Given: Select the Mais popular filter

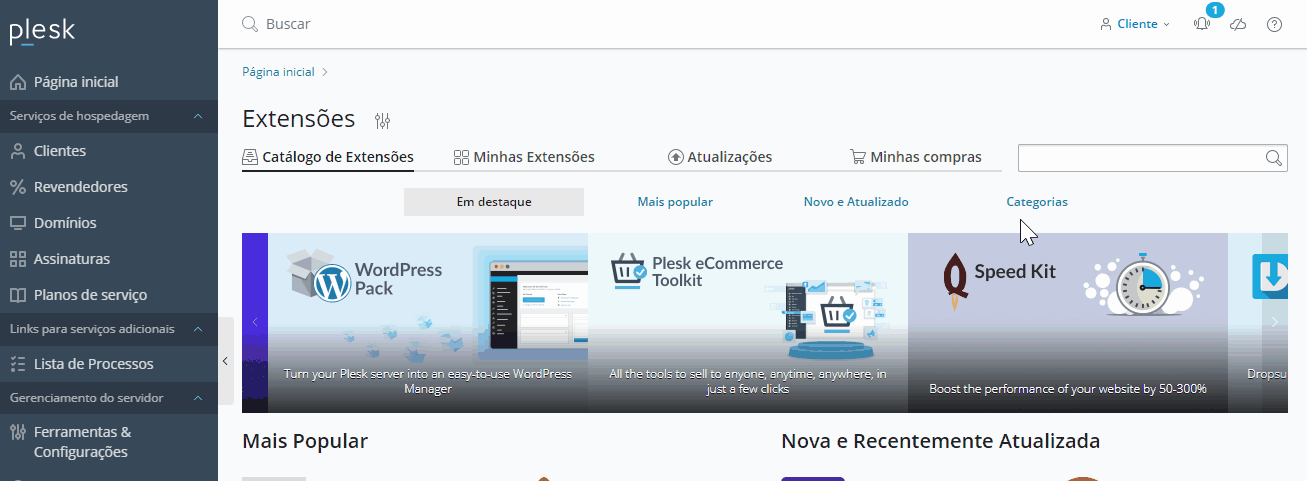Looking at the screenshot, I should click(675, 202).
